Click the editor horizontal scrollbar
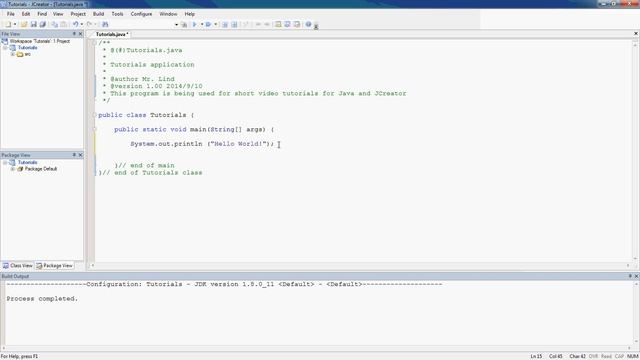The width and height of the screenshot is (640, 360). point(360,266)
